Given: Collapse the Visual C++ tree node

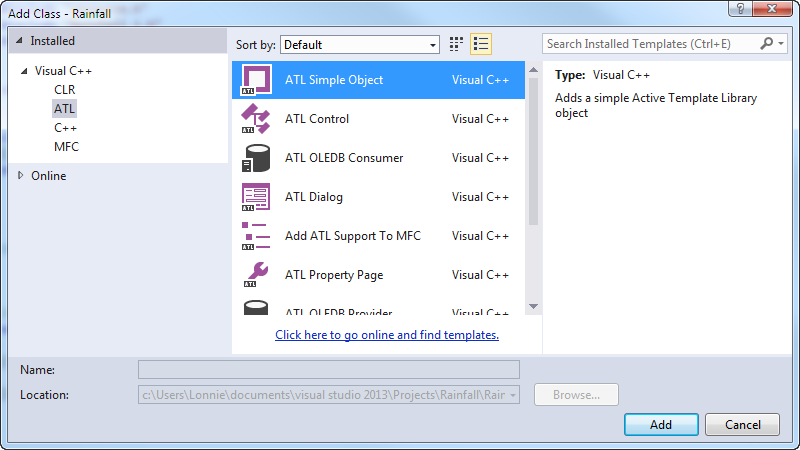Looking at the screenshot, I should [x=24, y=71].
